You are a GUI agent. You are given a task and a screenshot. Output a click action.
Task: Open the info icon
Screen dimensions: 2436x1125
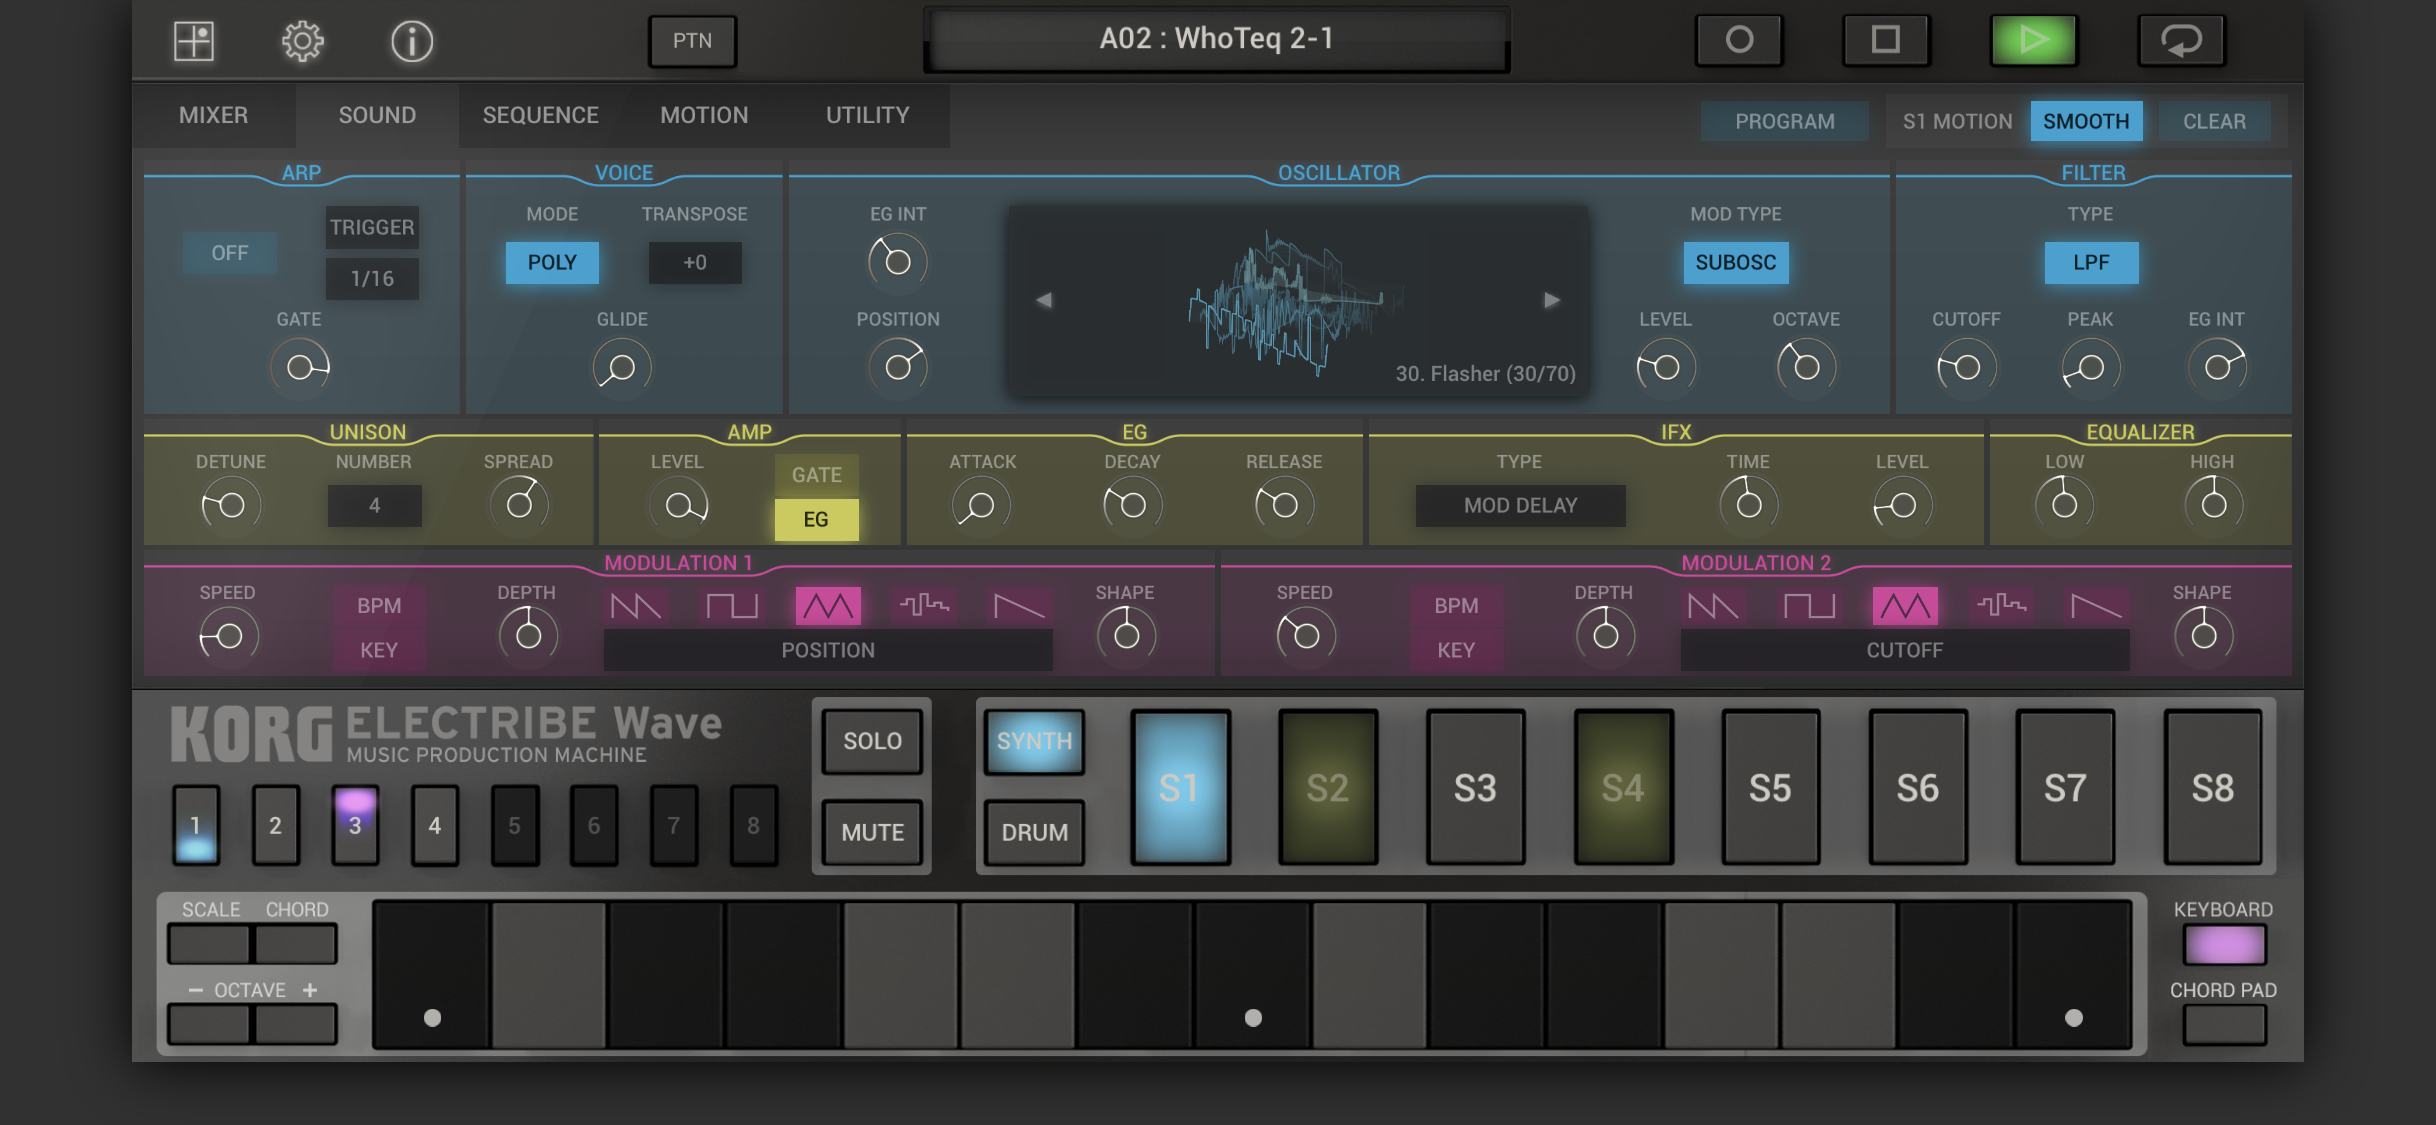pos(411,41)
